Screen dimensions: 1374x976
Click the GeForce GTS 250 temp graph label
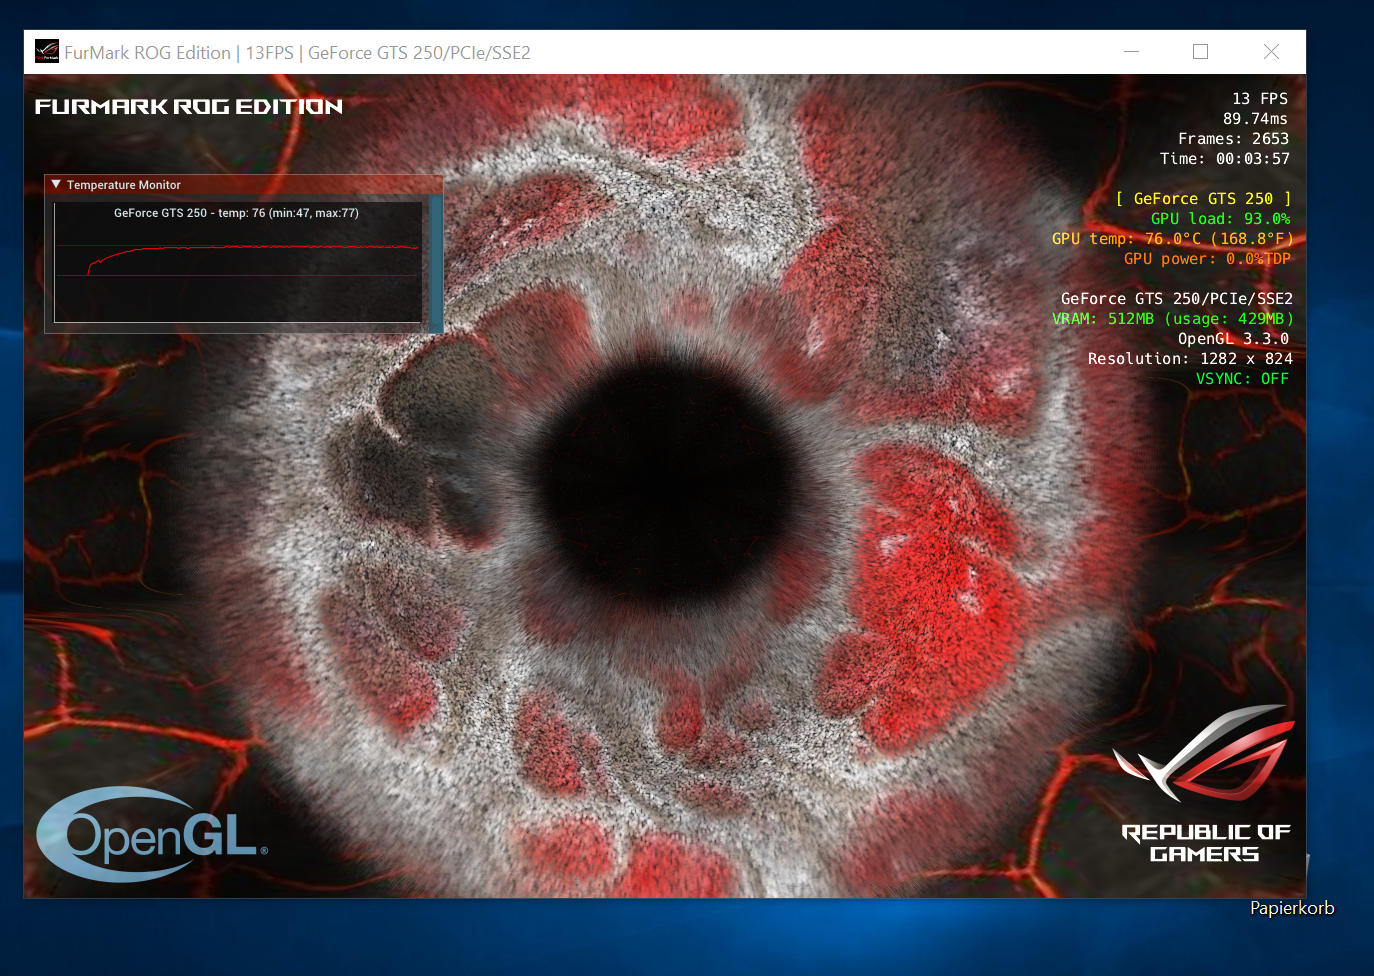pyautogui.click(x=236, y=213)
